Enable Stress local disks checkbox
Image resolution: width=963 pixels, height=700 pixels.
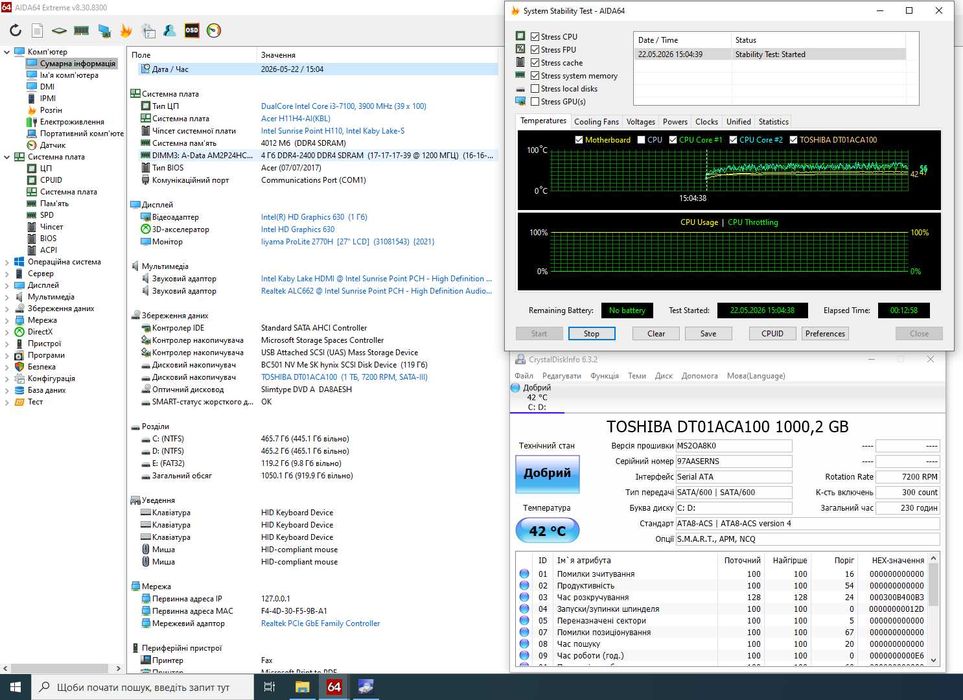pyautogui.click(x=535, y=88)
